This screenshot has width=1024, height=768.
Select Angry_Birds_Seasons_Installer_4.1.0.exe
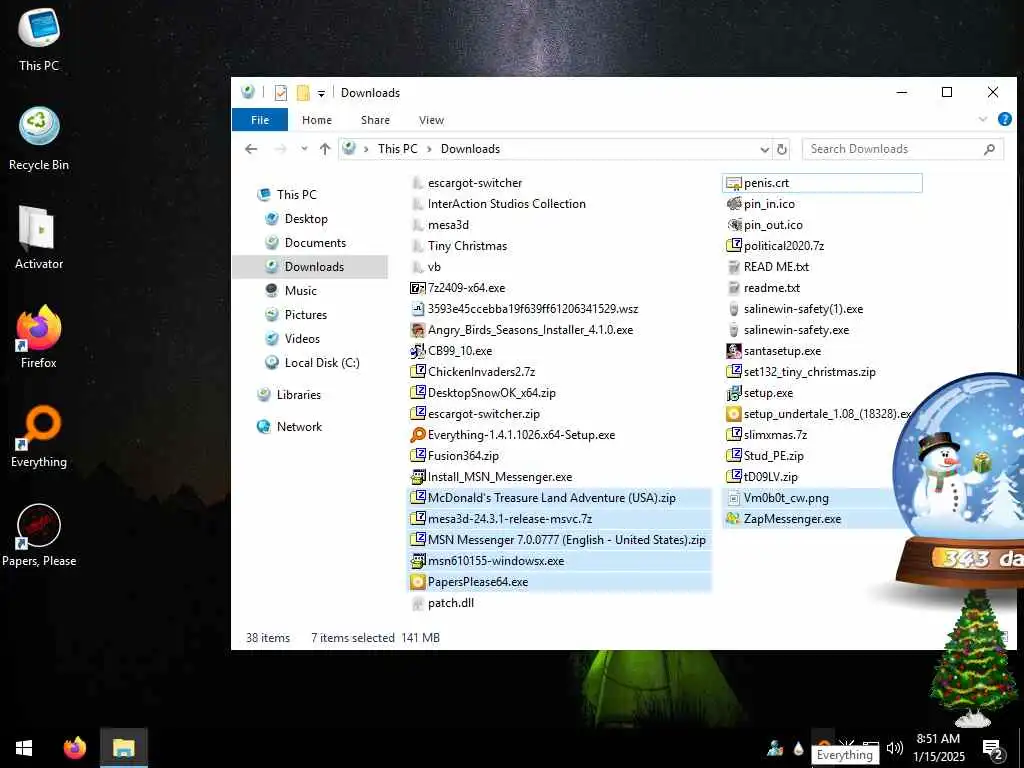click(x=530, y=330)
